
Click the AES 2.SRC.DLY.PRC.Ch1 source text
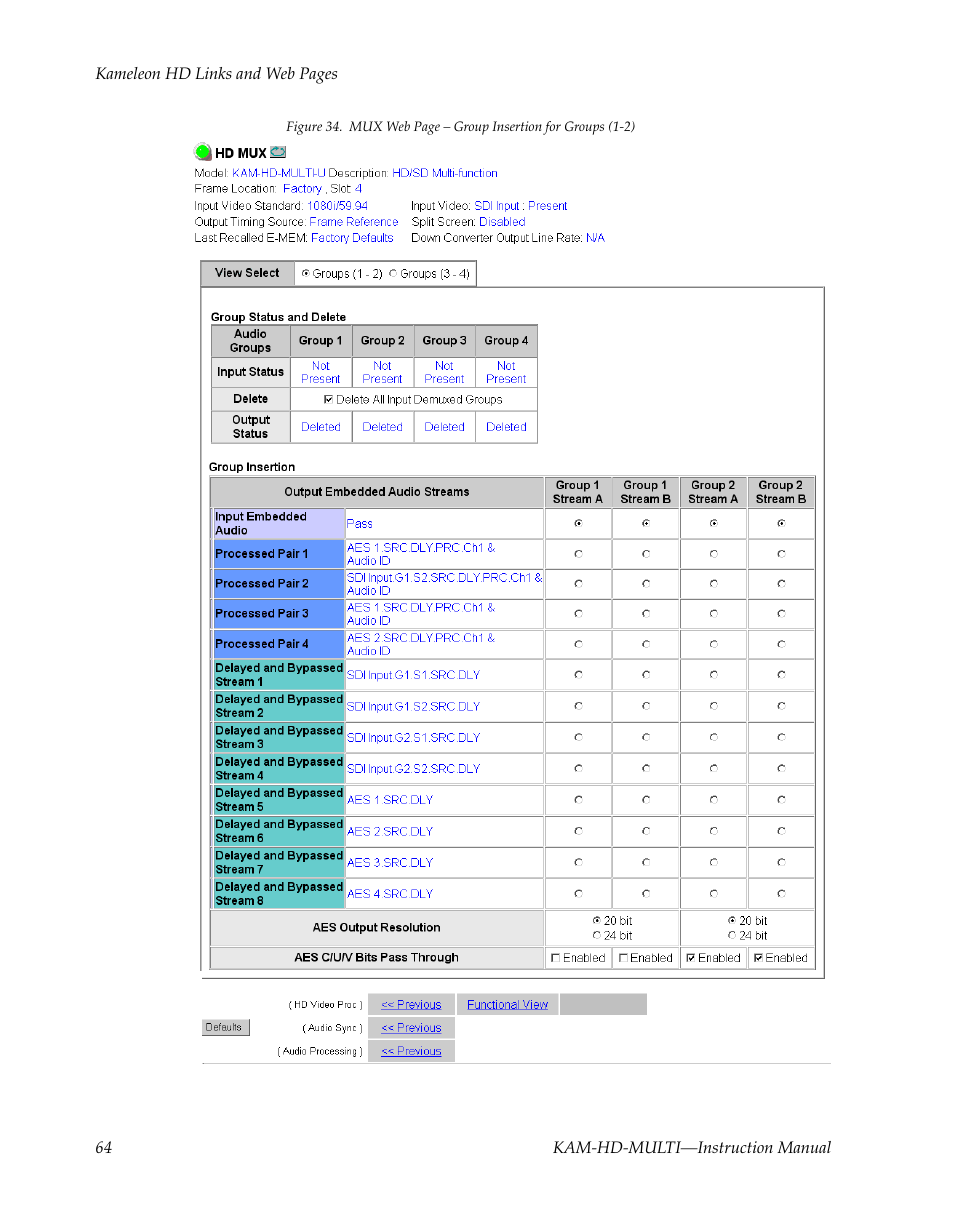(x=420, y=644)
